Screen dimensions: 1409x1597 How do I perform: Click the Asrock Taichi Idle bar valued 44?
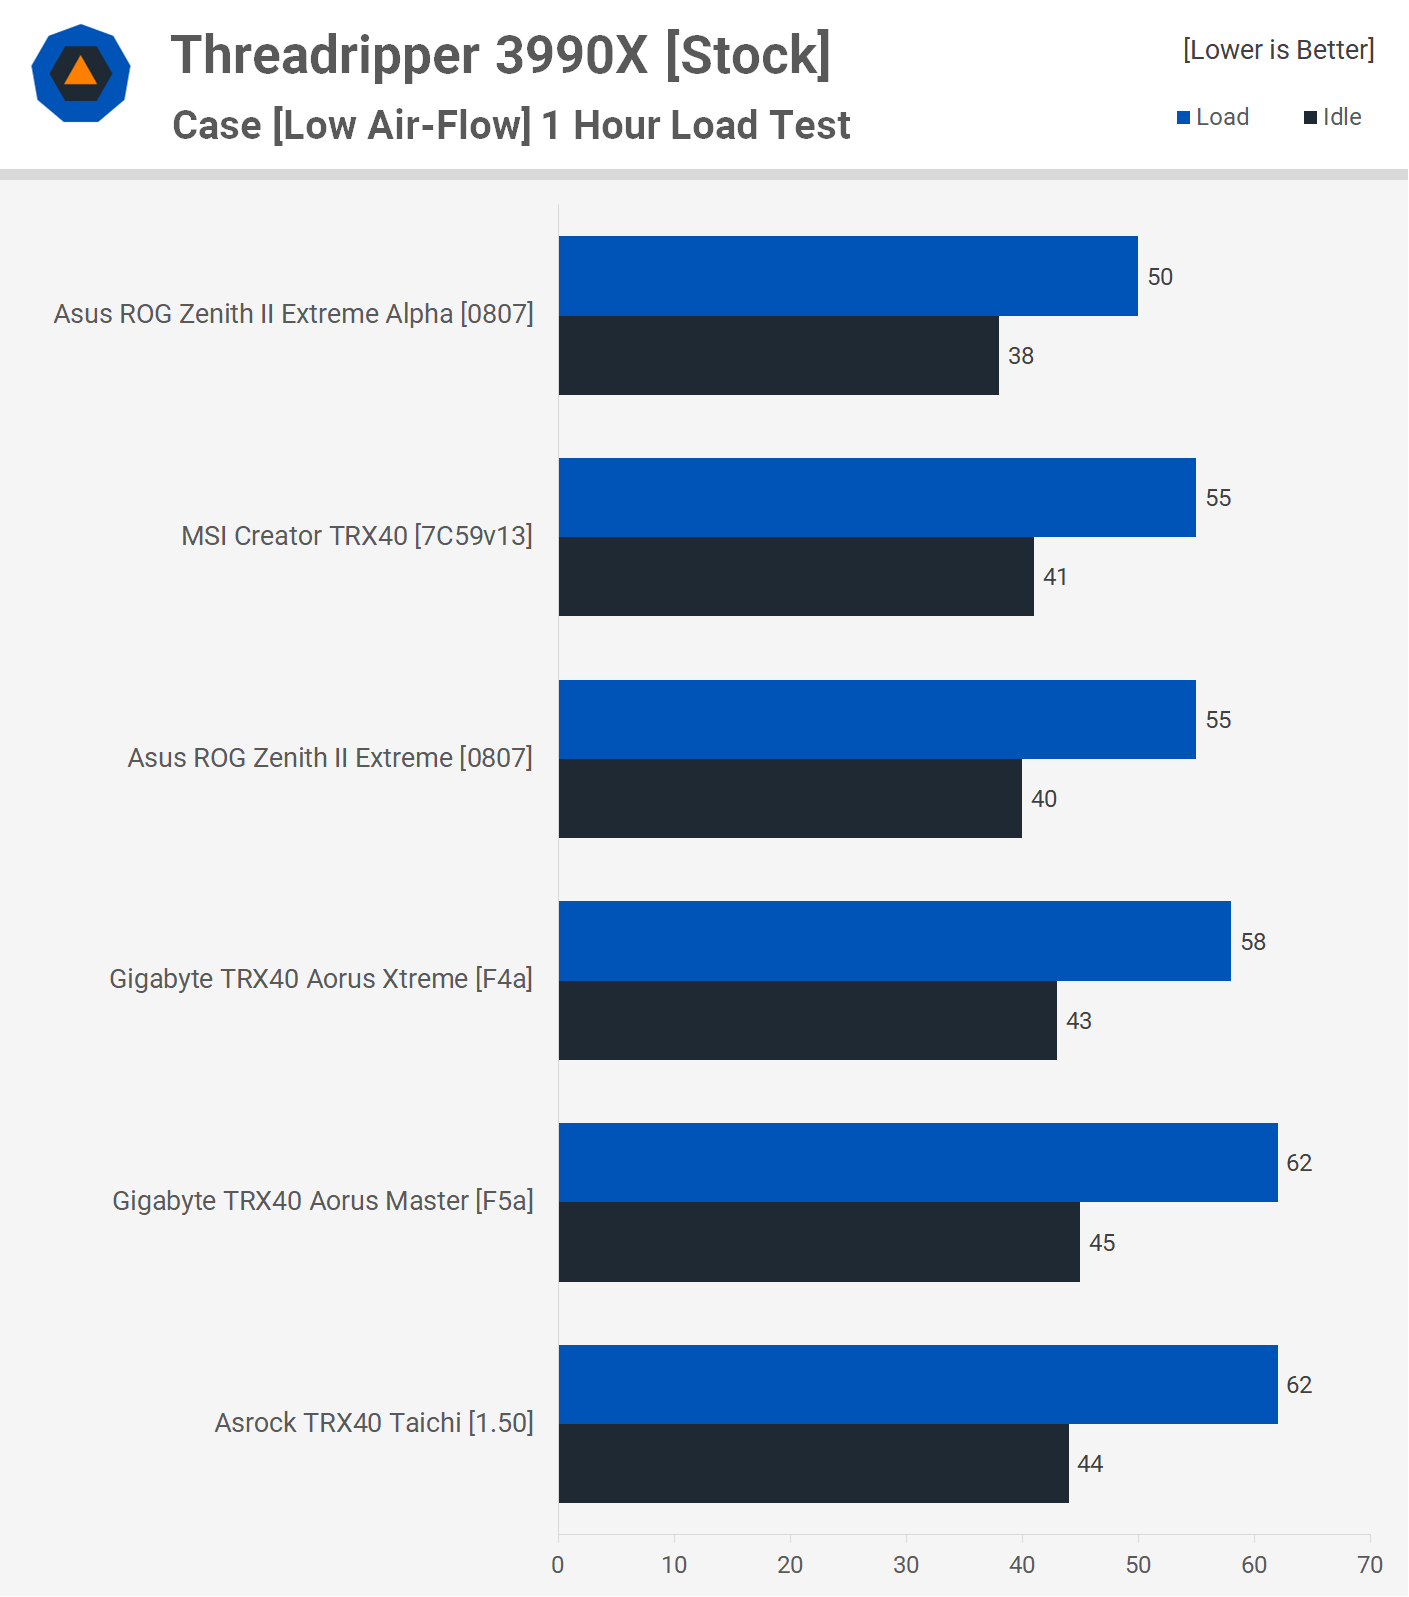[813, 1464]
